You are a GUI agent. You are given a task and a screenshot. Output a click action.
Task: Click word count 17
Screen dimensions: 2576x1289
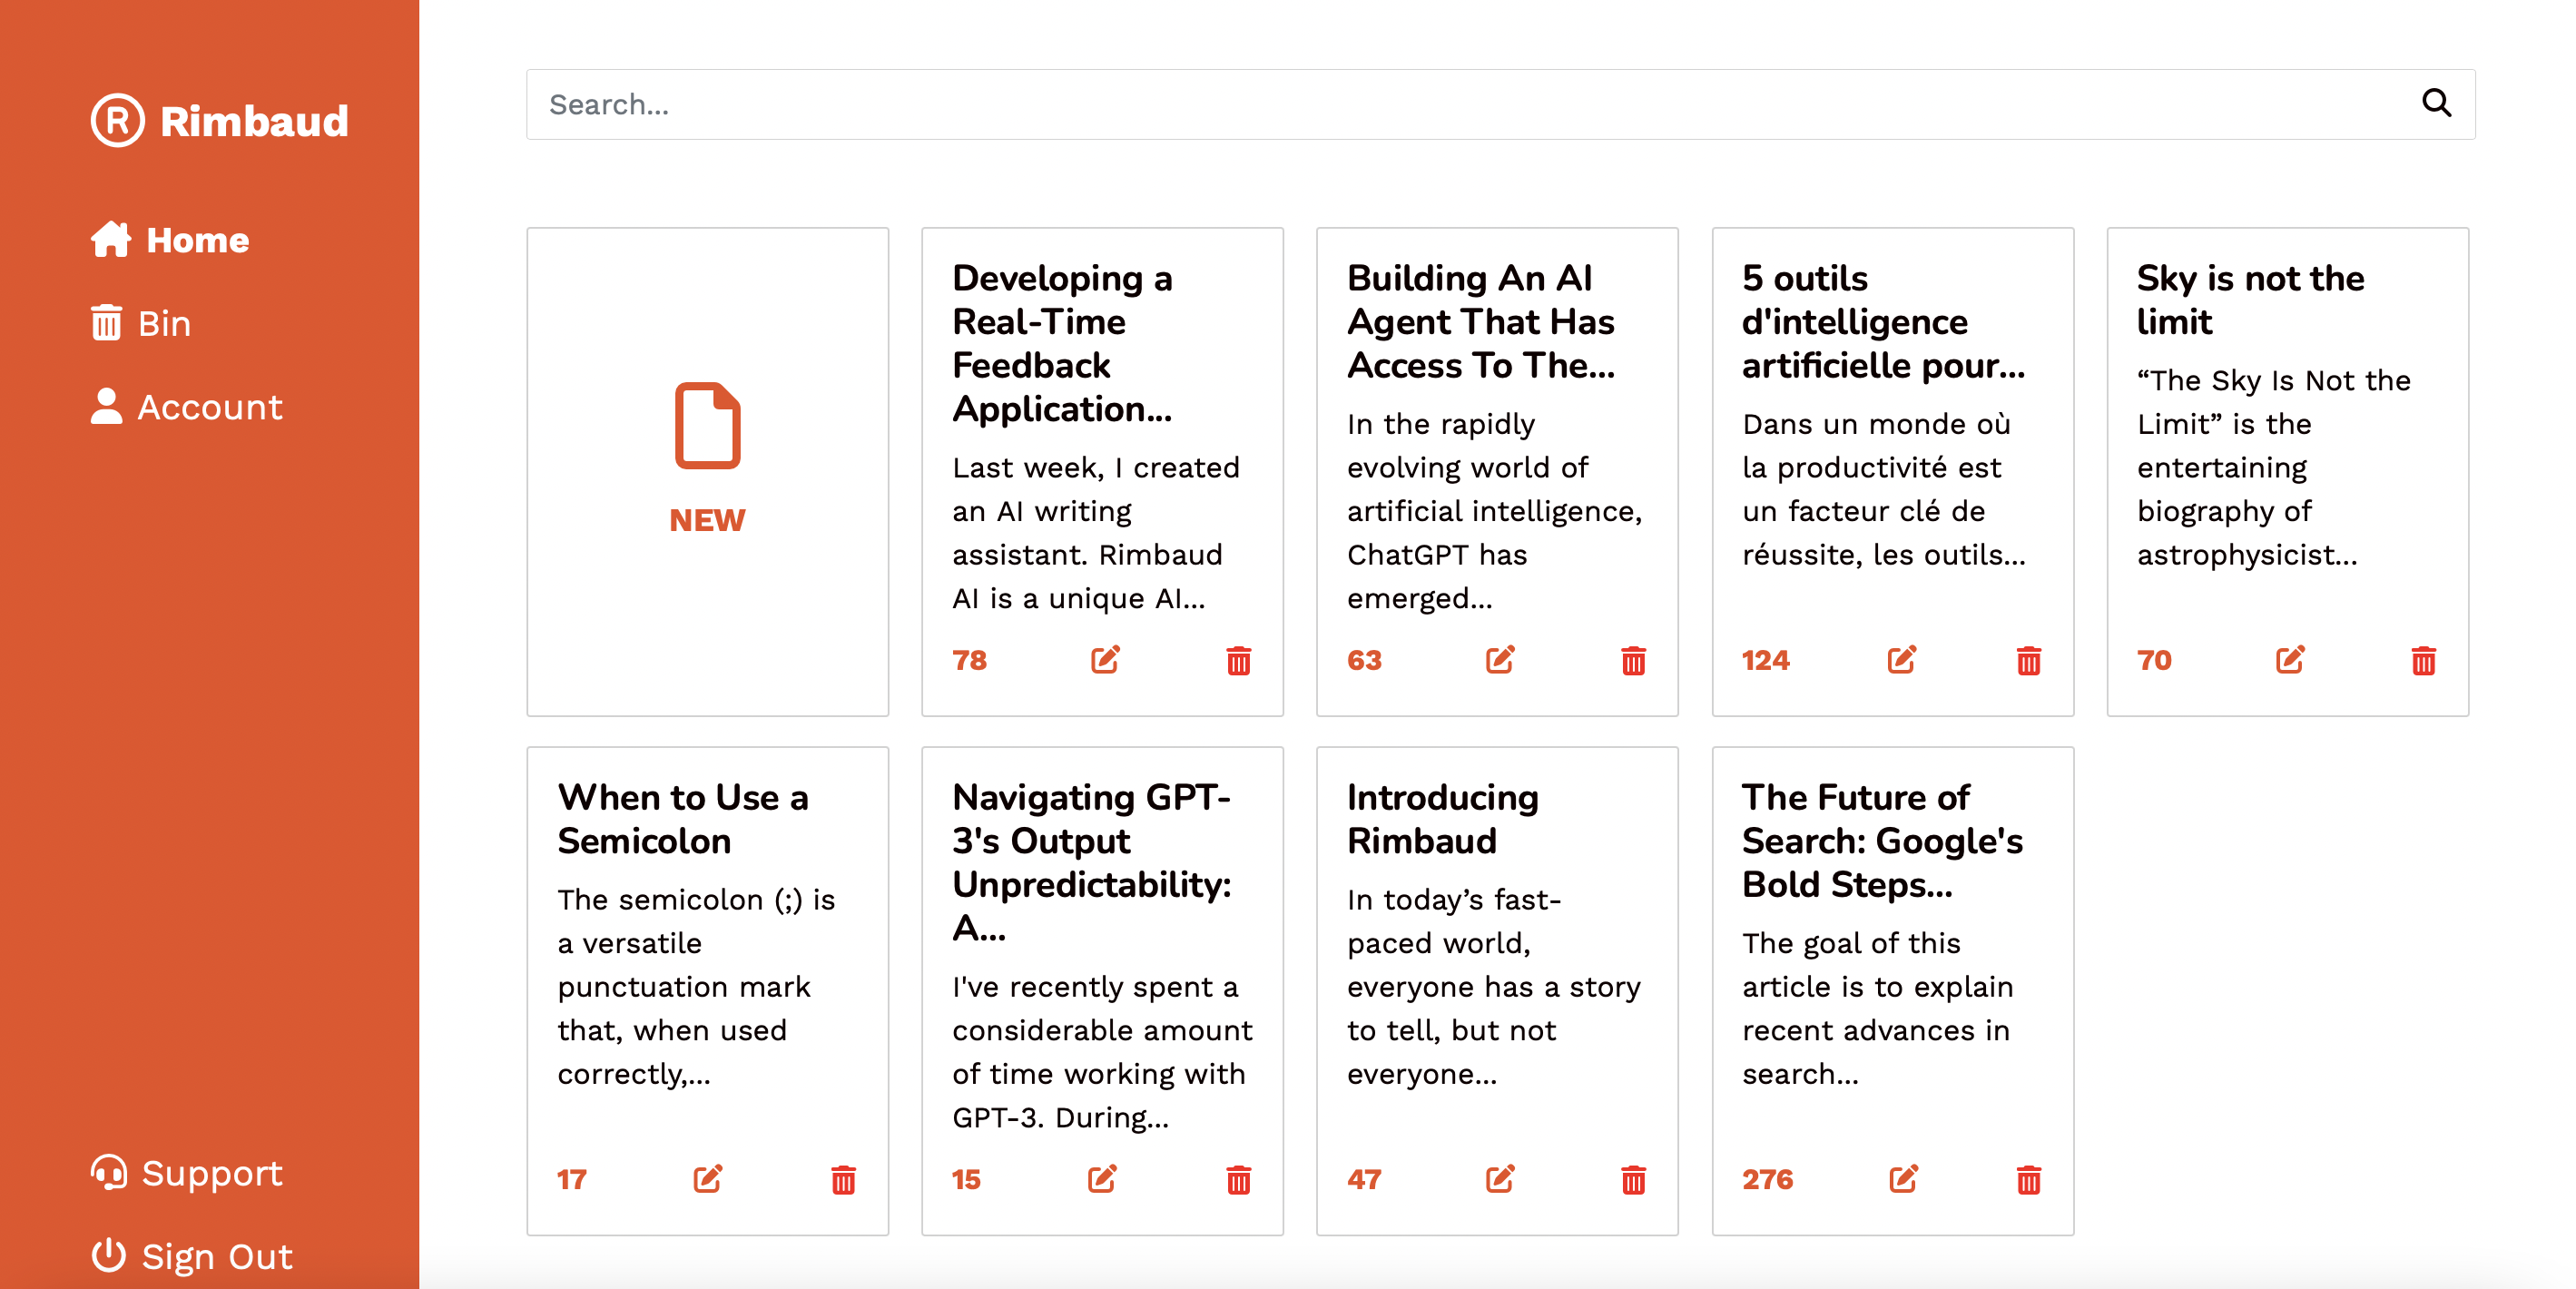coord(571,1179)
